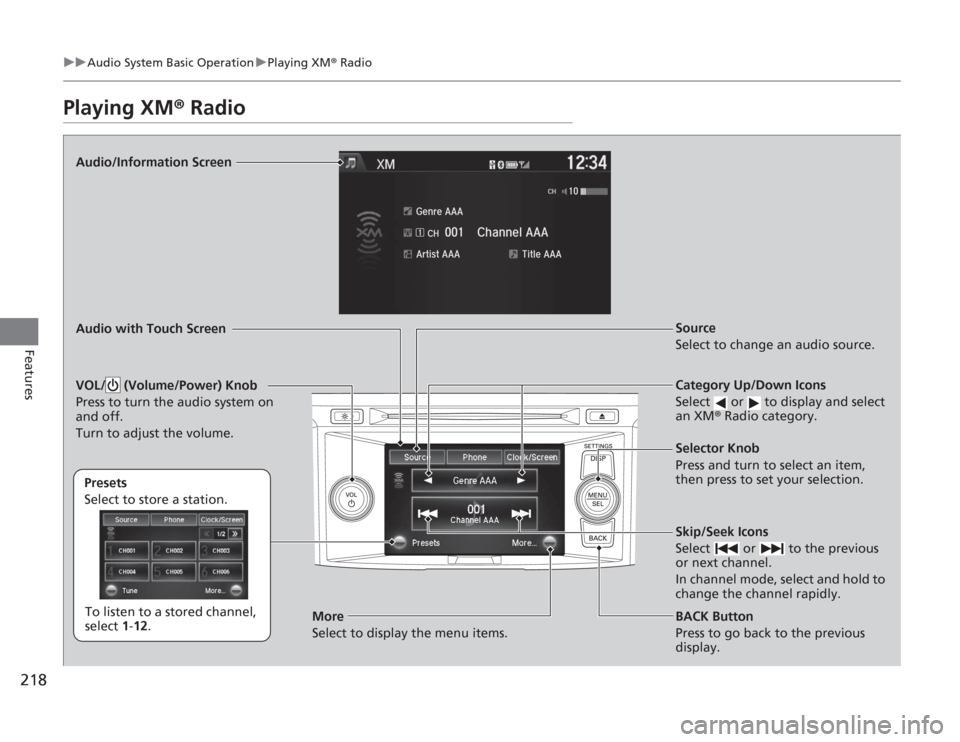Viewport: 960px width, 742px height.
Task: Click "Select to change an audio source." text
Action: tap(774, 345)
